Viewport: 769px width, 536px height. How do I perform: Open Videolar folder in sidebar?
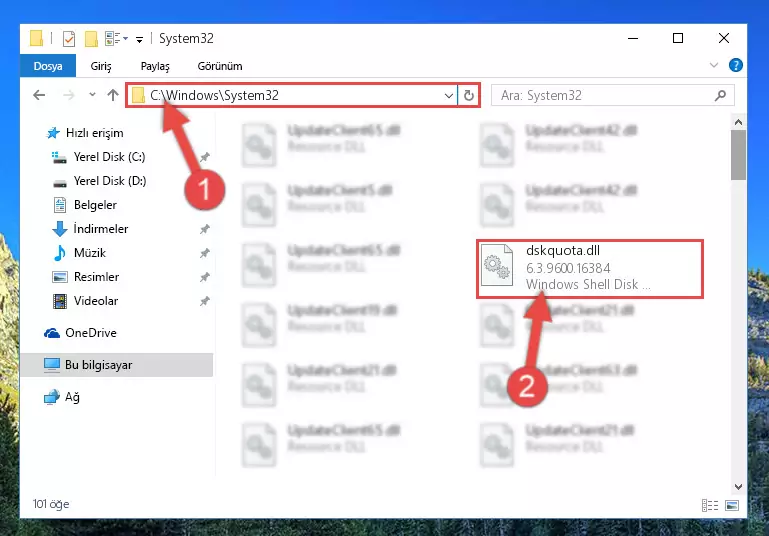pos(96,301)
